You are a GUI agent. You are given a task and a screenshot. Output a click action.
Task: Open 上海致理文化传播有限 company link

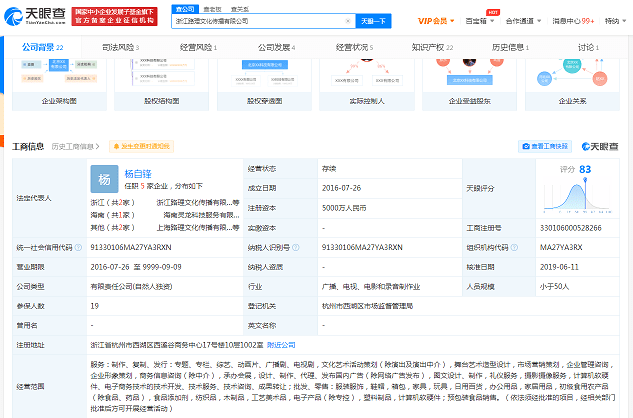pos(198,227)
